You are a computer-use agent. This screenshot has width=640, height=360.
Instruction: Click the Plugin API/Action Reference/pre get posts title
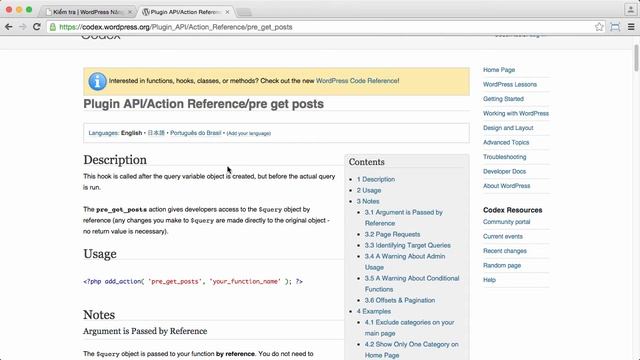click(x=203, y=104)
